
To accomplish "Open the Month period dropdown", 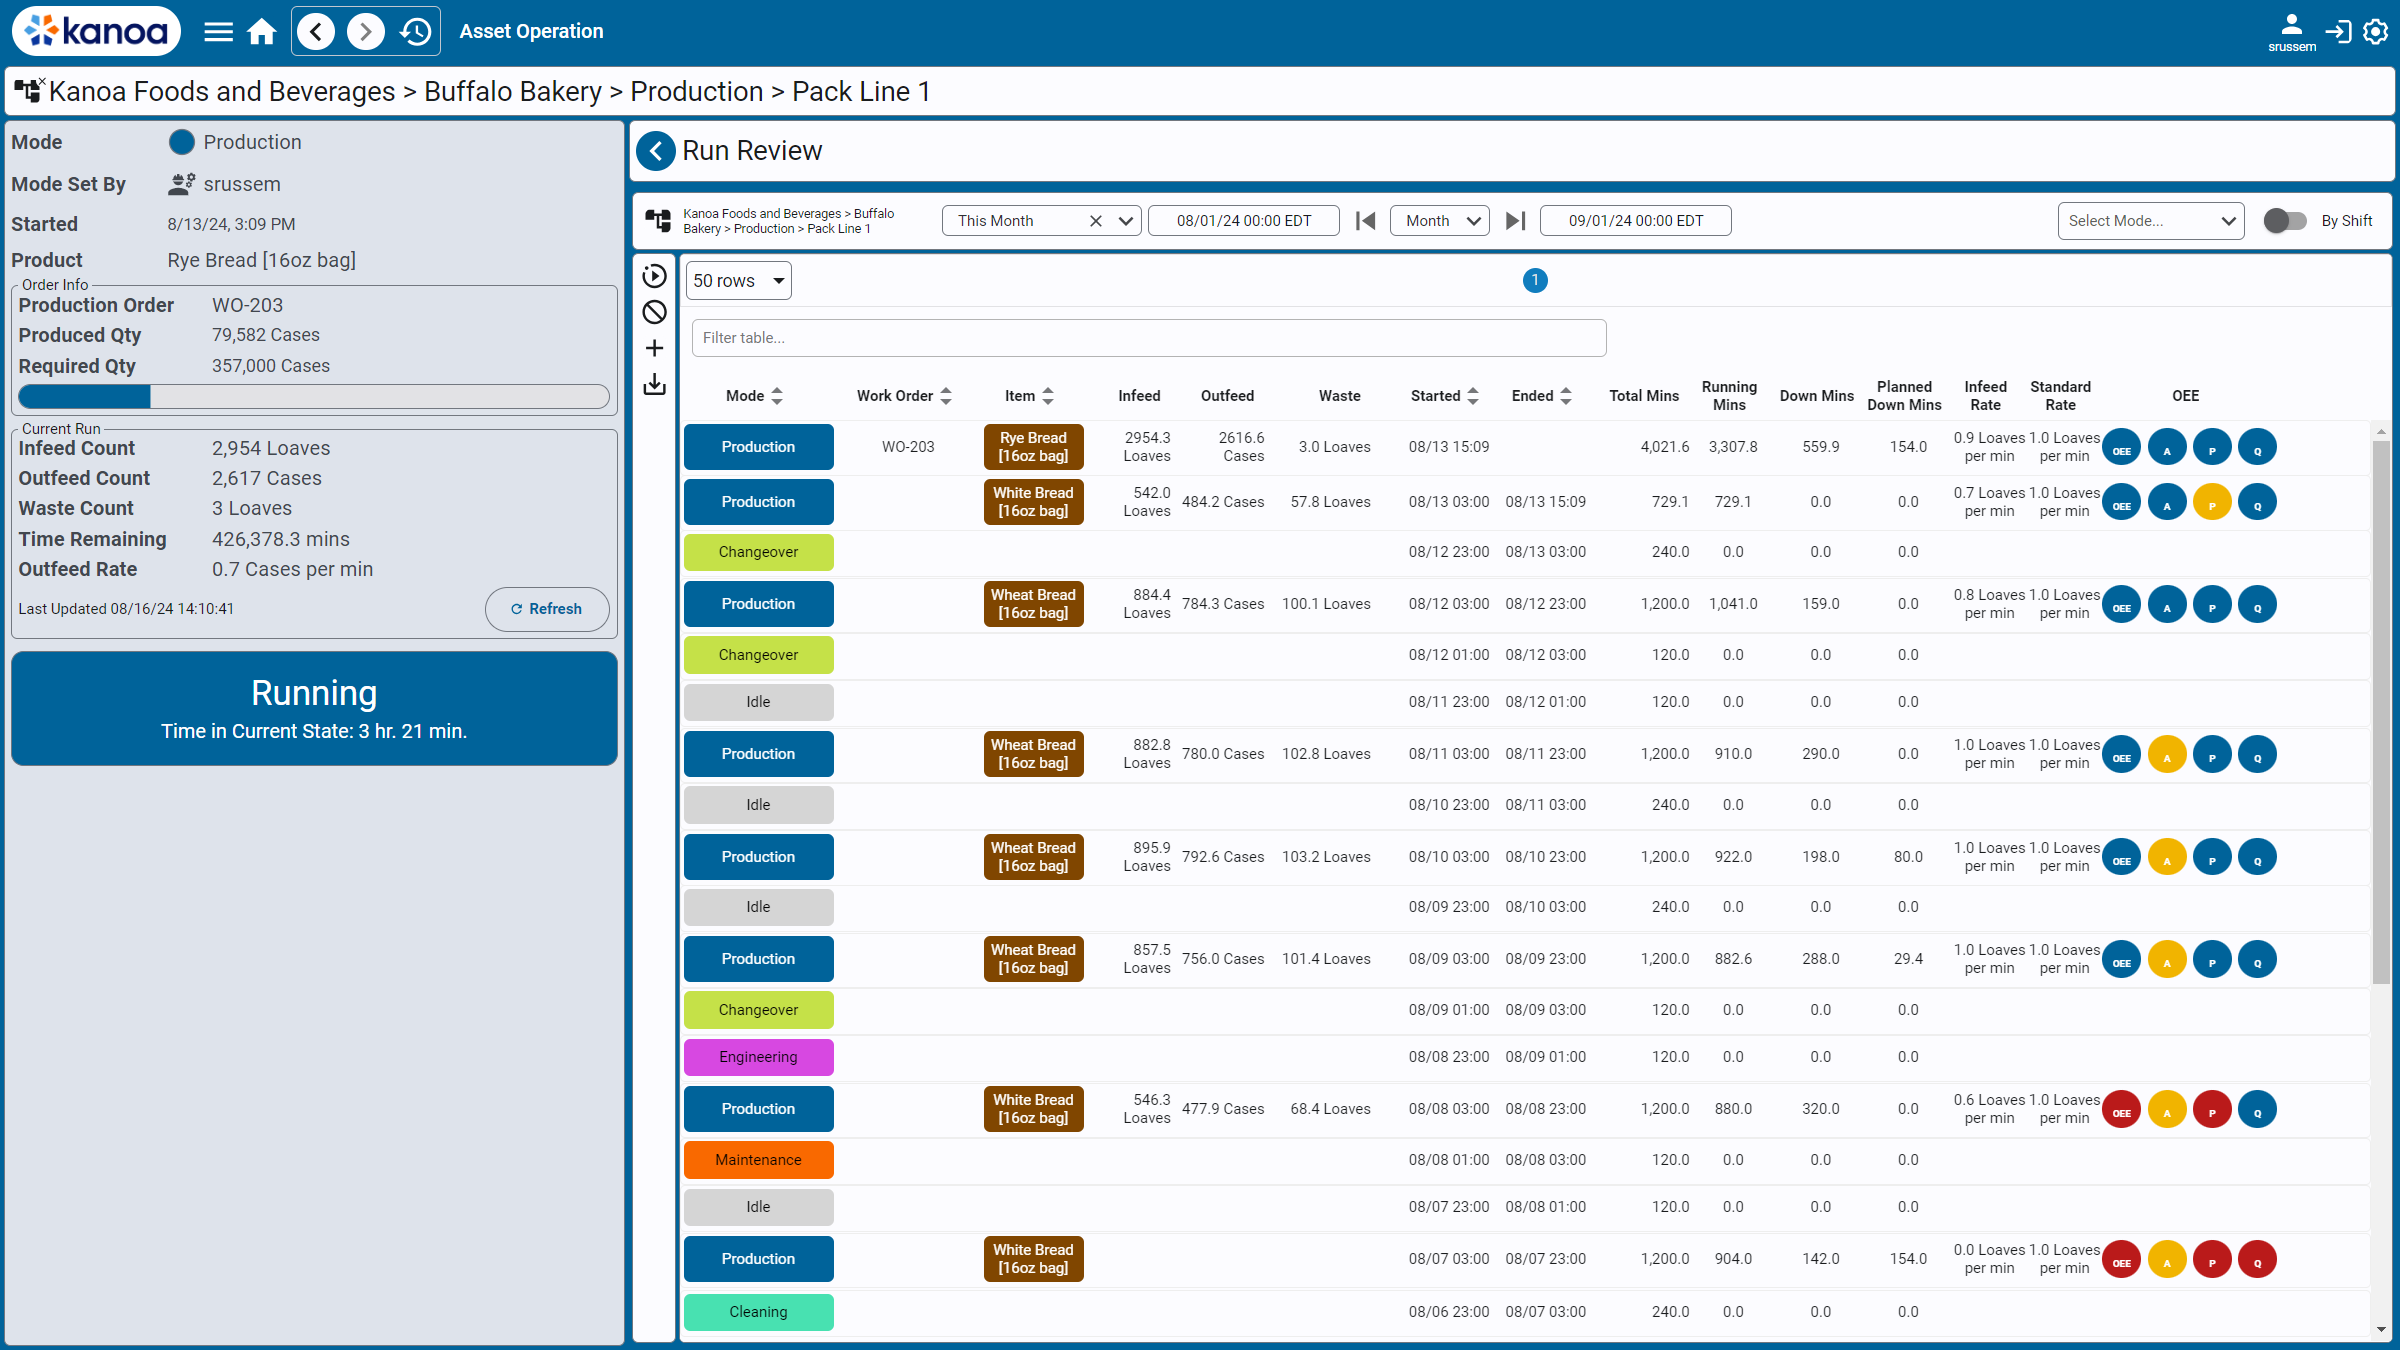I will pyautogui.click(x=1440, y=221).
